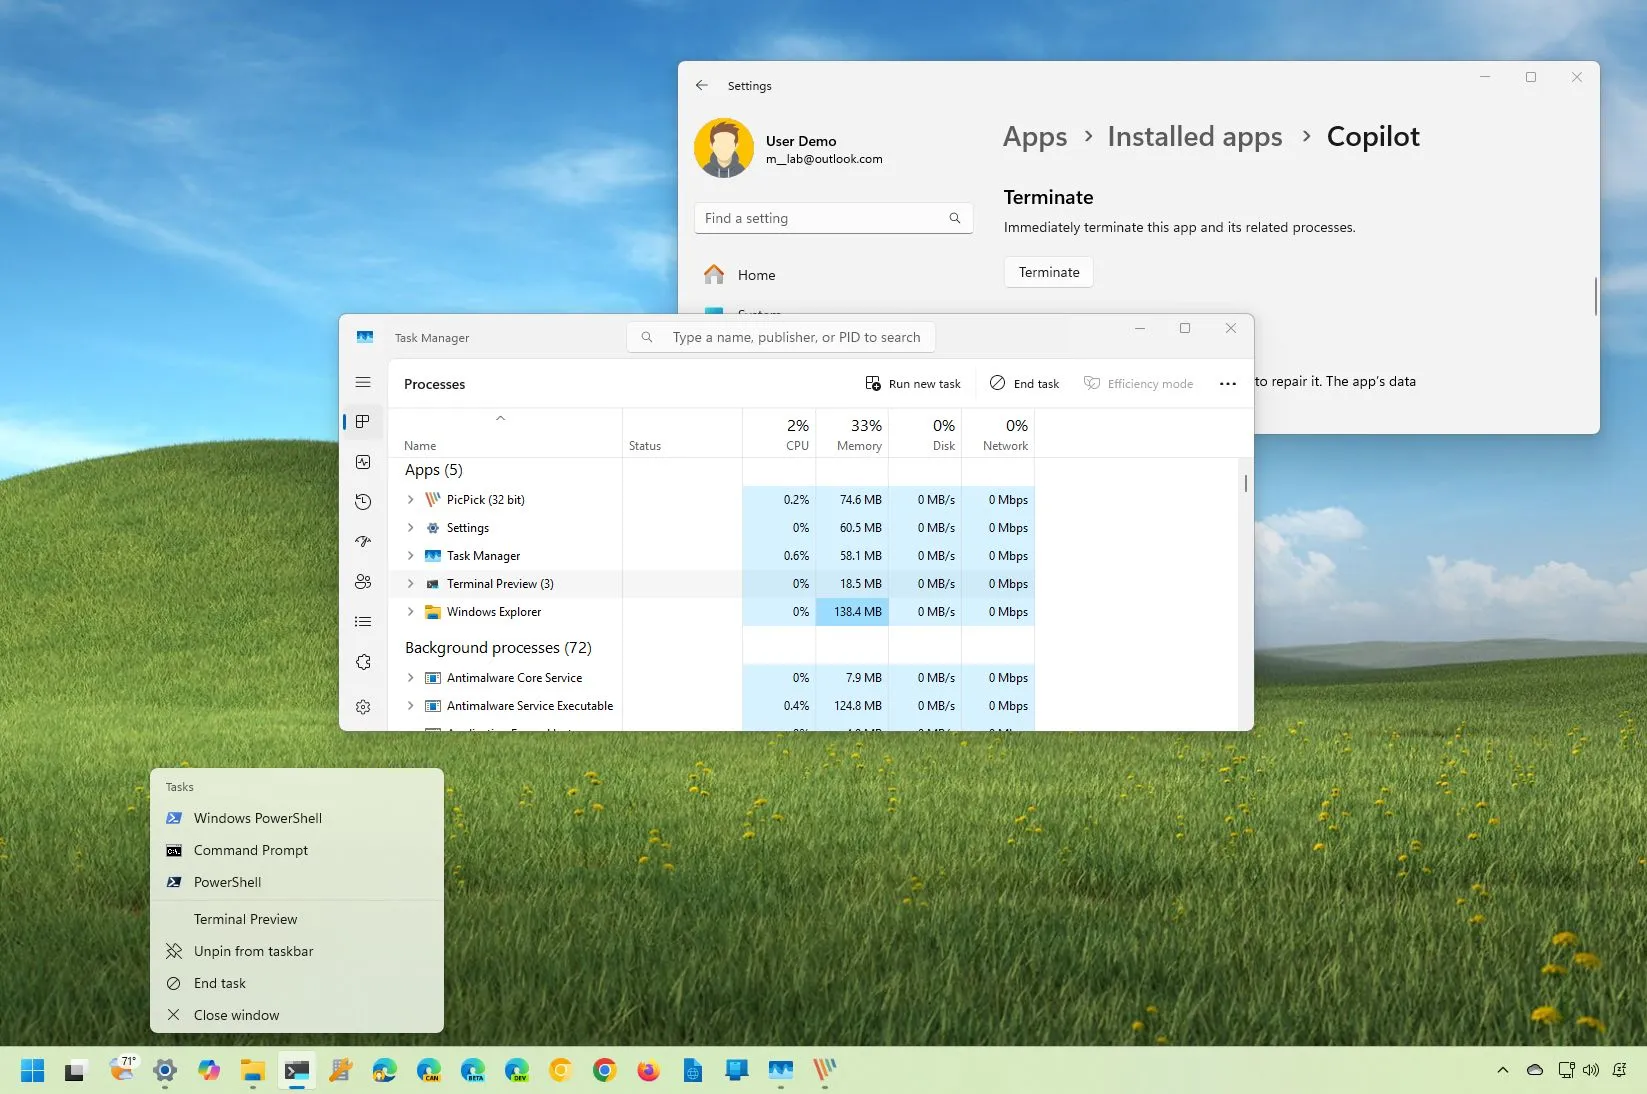Expand the Task Manager process row
This screenshot has width=1647, height=1094.
coord(410,556)
